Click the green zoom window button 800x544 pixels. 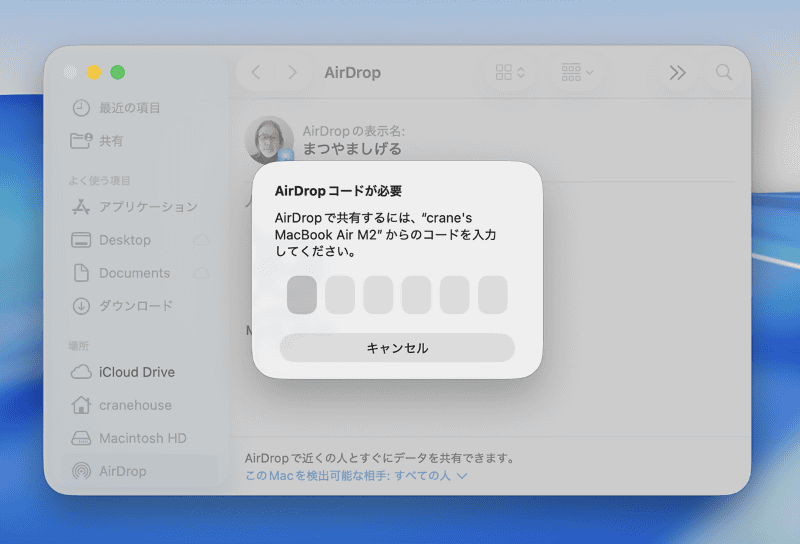click(118, 72)
